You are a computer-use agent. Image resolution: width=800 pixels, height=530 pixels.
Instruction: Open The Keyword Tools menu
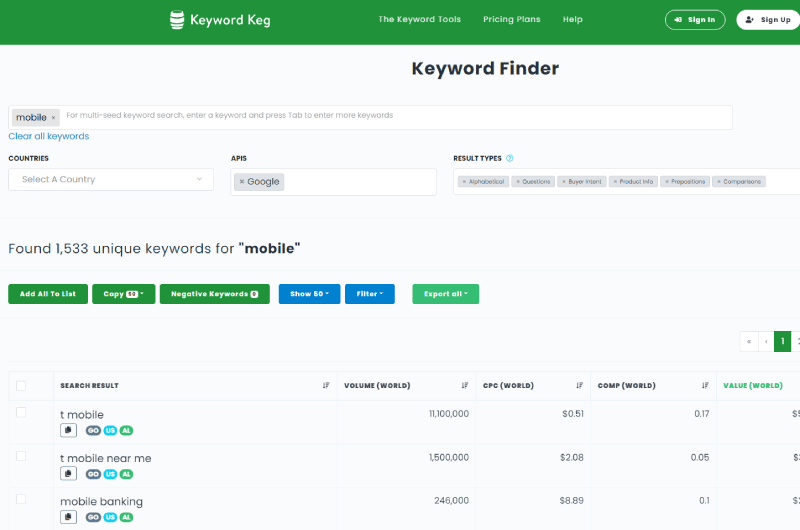(419, 19)
